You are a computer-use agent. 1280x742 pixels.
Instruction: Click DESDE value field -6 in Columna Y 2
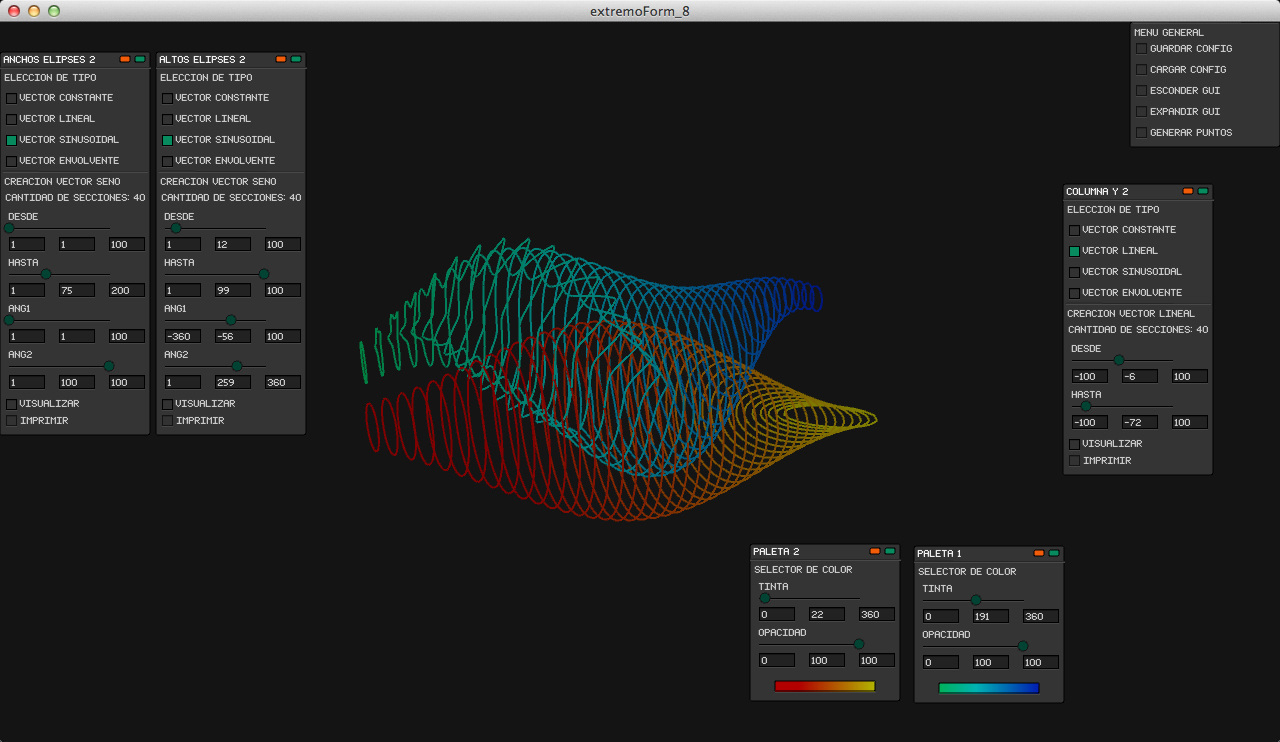1140,376
